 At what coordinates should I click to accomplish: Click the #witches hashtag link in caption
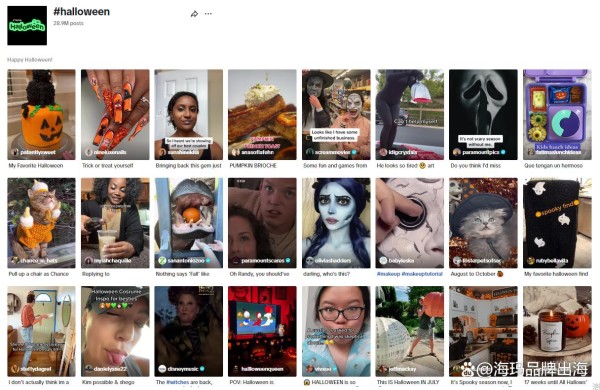click(178, 382)
